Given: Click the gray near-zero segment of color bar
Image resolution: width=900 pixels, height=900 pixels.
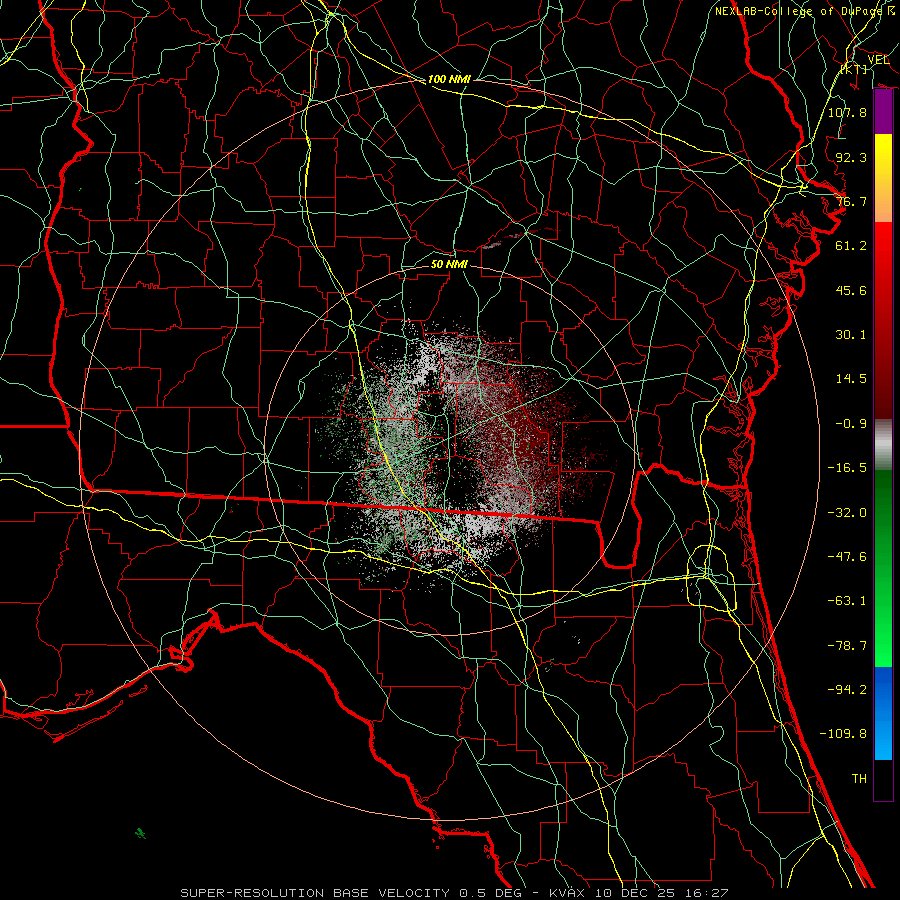Looking at the screenshot, I should point(883,445).
